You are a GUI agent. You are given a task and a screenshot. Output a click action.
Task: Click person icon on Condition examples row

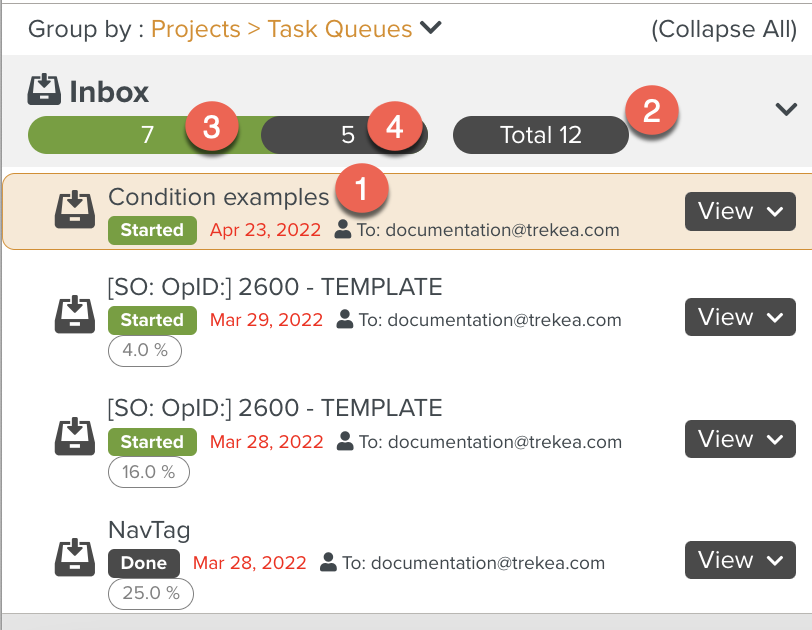[x=343, y=230]
